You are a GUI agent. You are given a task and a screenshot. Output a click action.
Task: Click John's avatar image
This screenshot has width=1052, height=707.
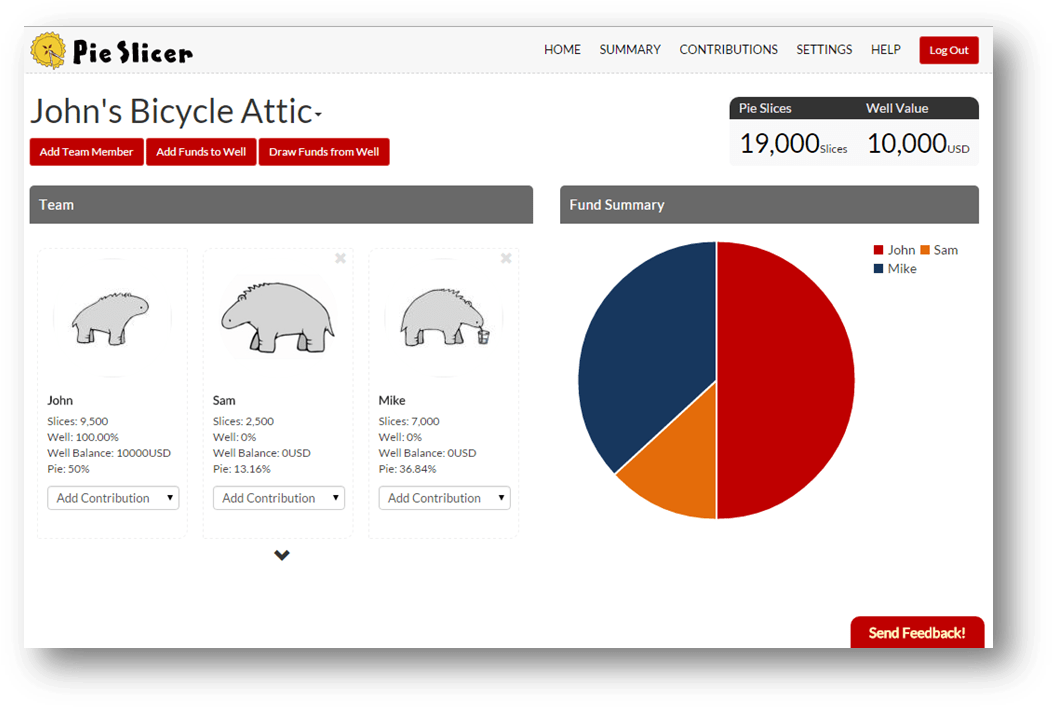pos(111,319)
